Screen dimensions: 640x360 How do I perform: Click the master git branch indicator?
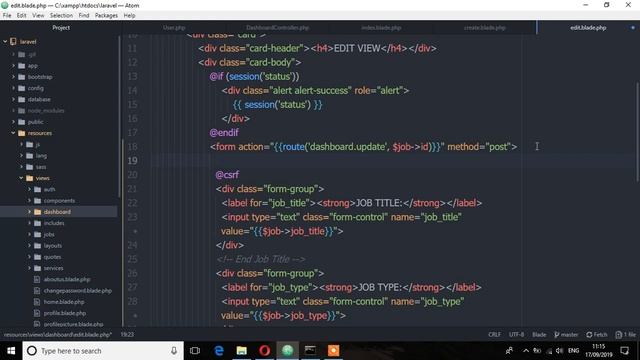pos(566,335)
